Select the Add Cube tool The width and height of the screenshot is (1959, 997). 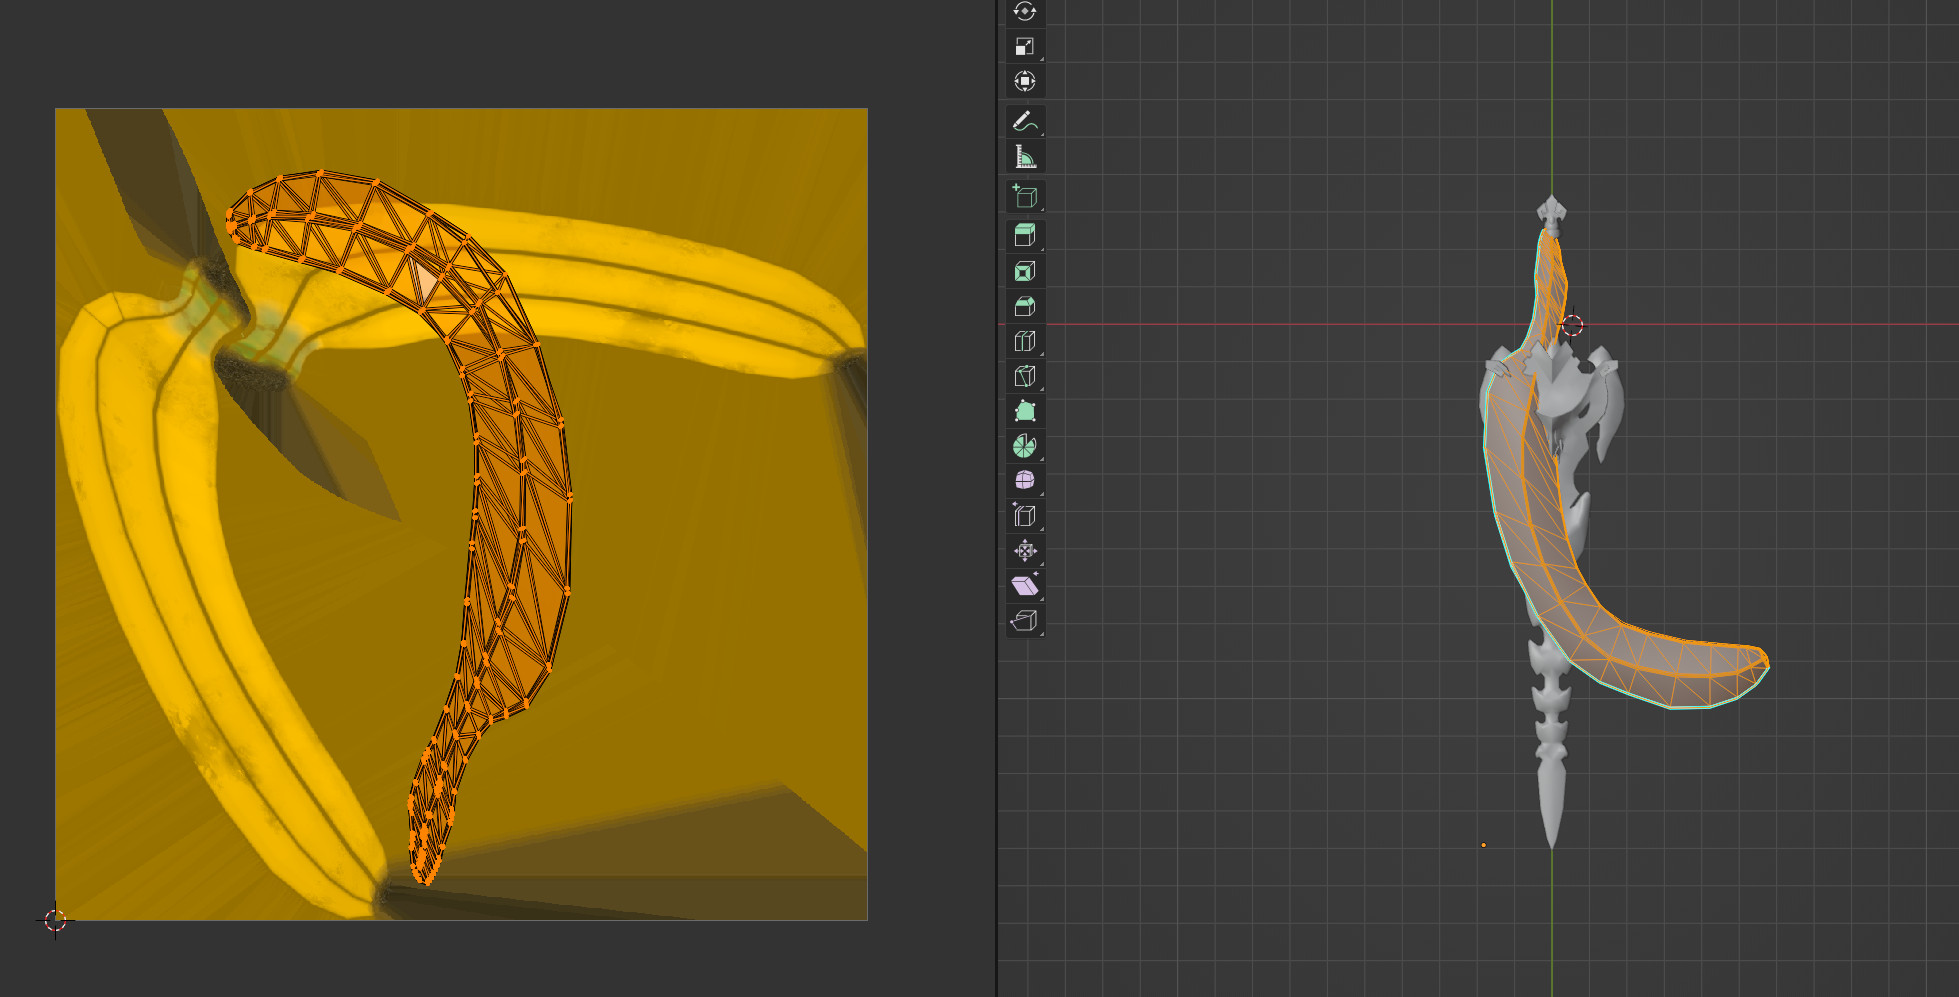(x=1024, y=197)
